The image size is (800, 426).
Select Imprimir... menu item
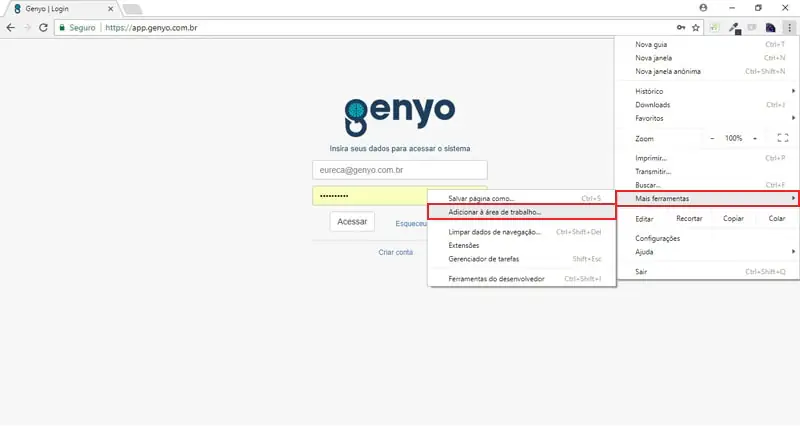point(707,158)
